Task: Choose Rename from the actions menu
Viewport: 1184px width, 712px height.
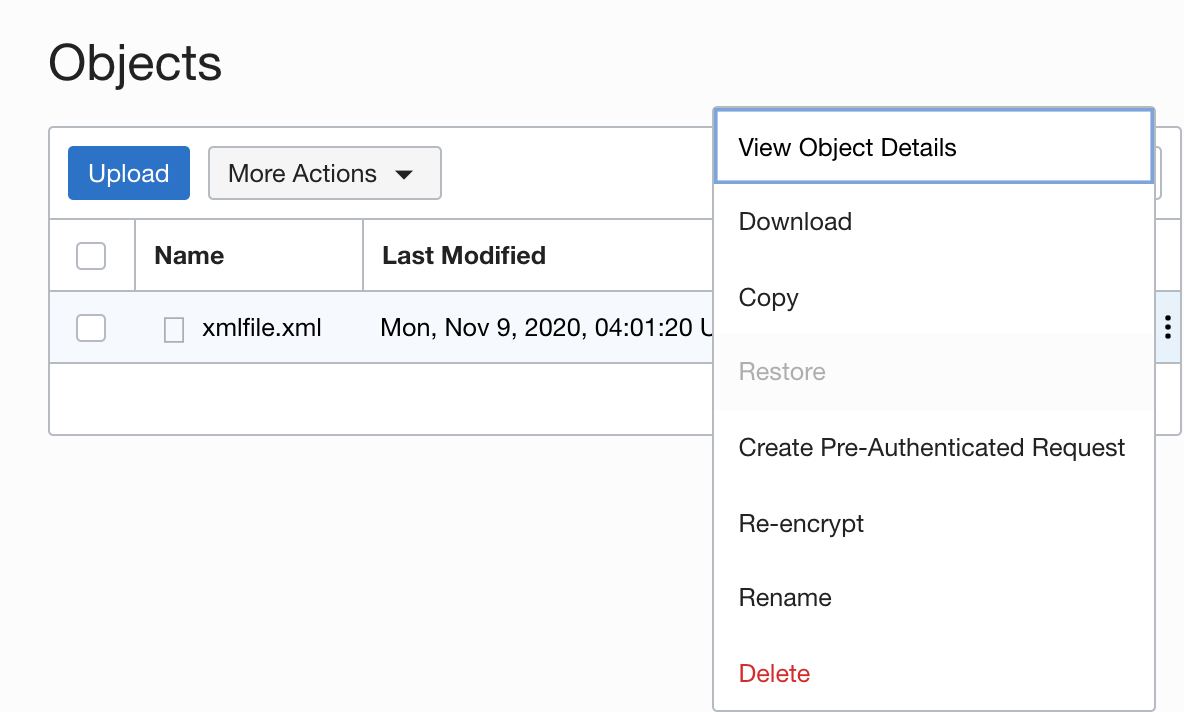Action: point(785,598)
